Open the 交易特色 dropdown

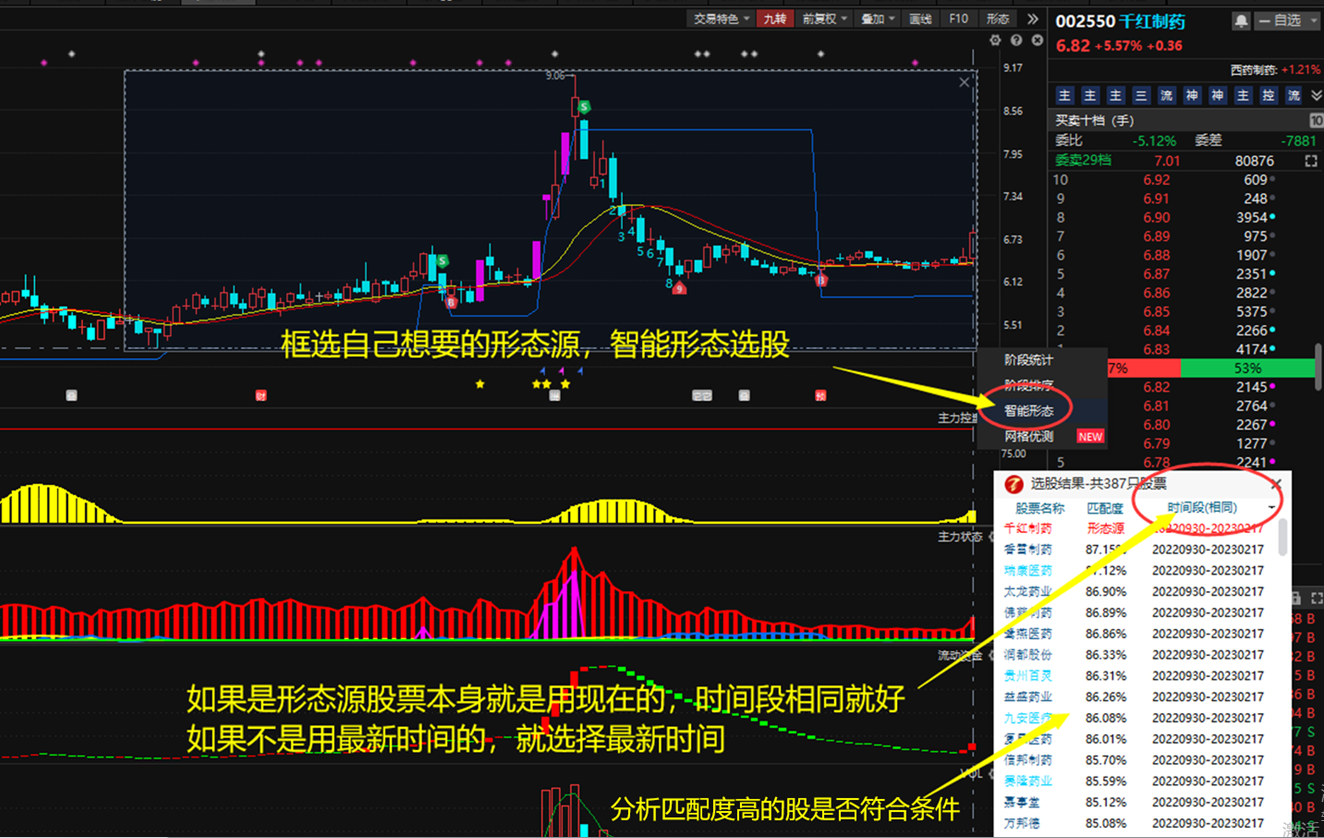[x=721, y=19]
